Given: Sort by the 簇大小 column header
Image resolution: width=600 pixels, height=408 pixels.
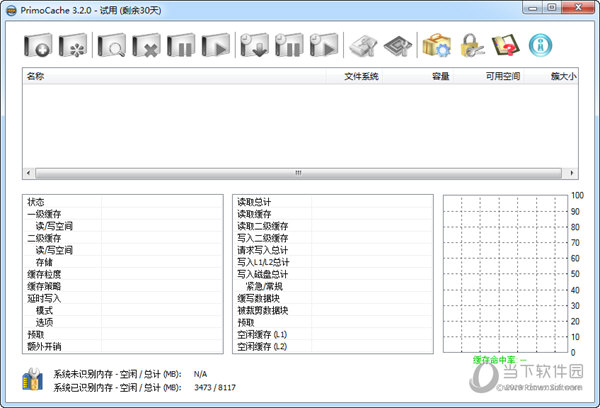Looking at the screenshot, I should pyautogui.click(x=550, y=76).
